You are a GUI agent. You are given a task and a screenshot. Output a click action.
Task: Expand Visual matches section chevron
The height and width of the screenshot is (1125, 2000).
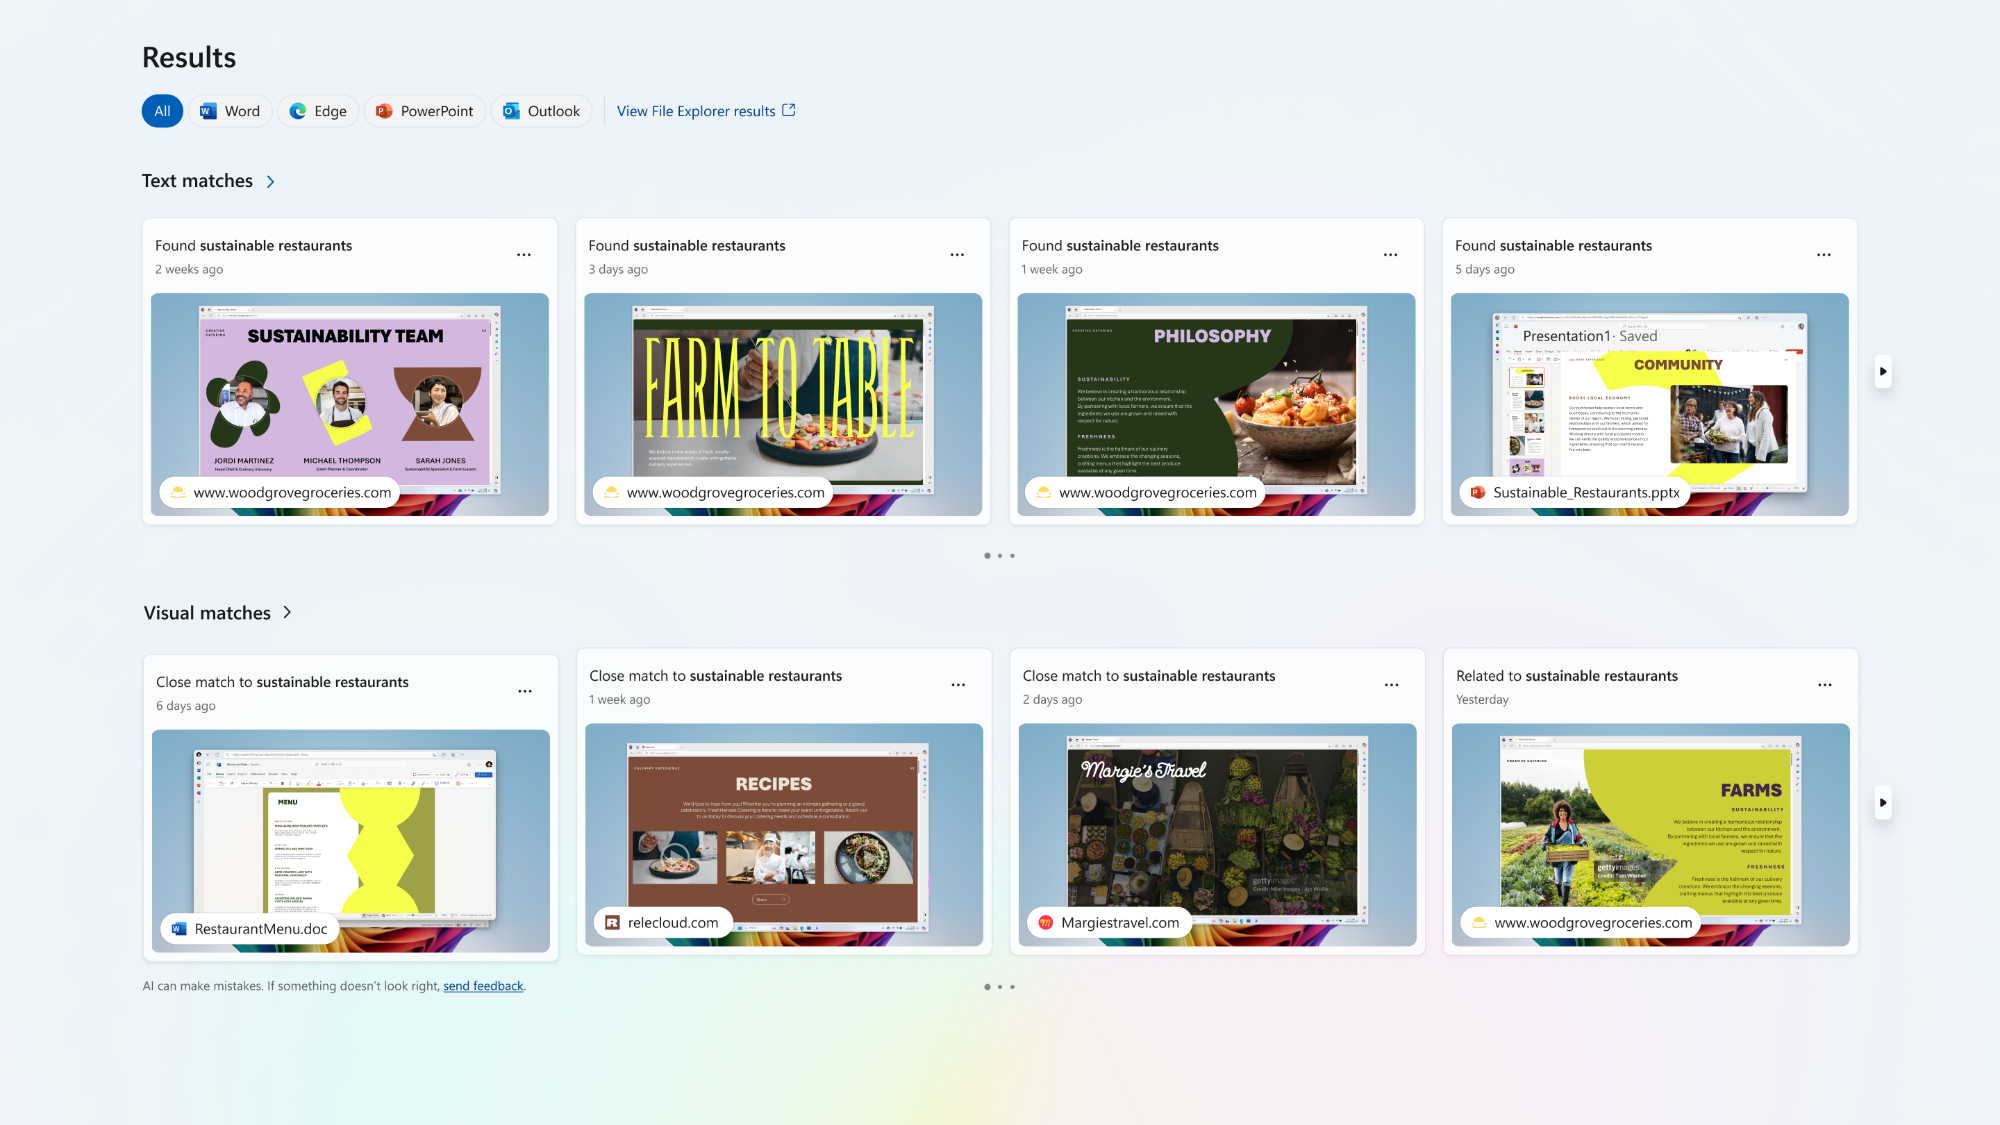coord(287,612)
